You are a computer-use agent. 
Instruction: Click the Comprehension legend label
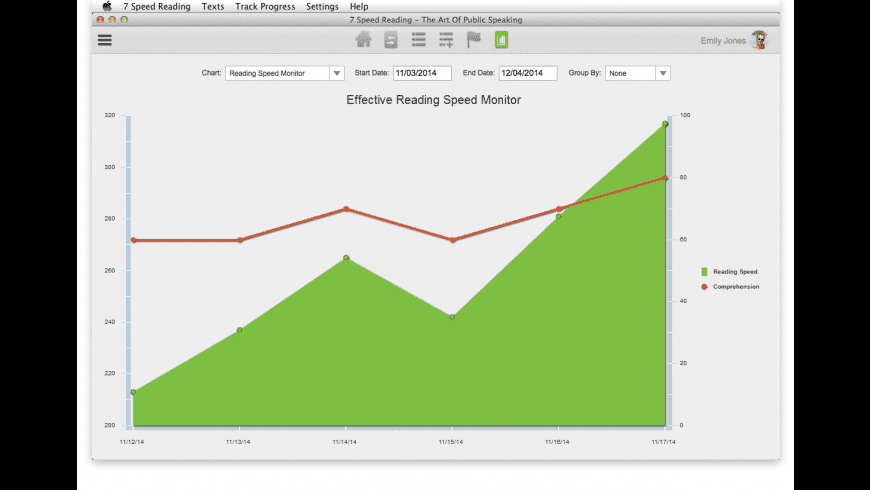[x=736, y=287]
